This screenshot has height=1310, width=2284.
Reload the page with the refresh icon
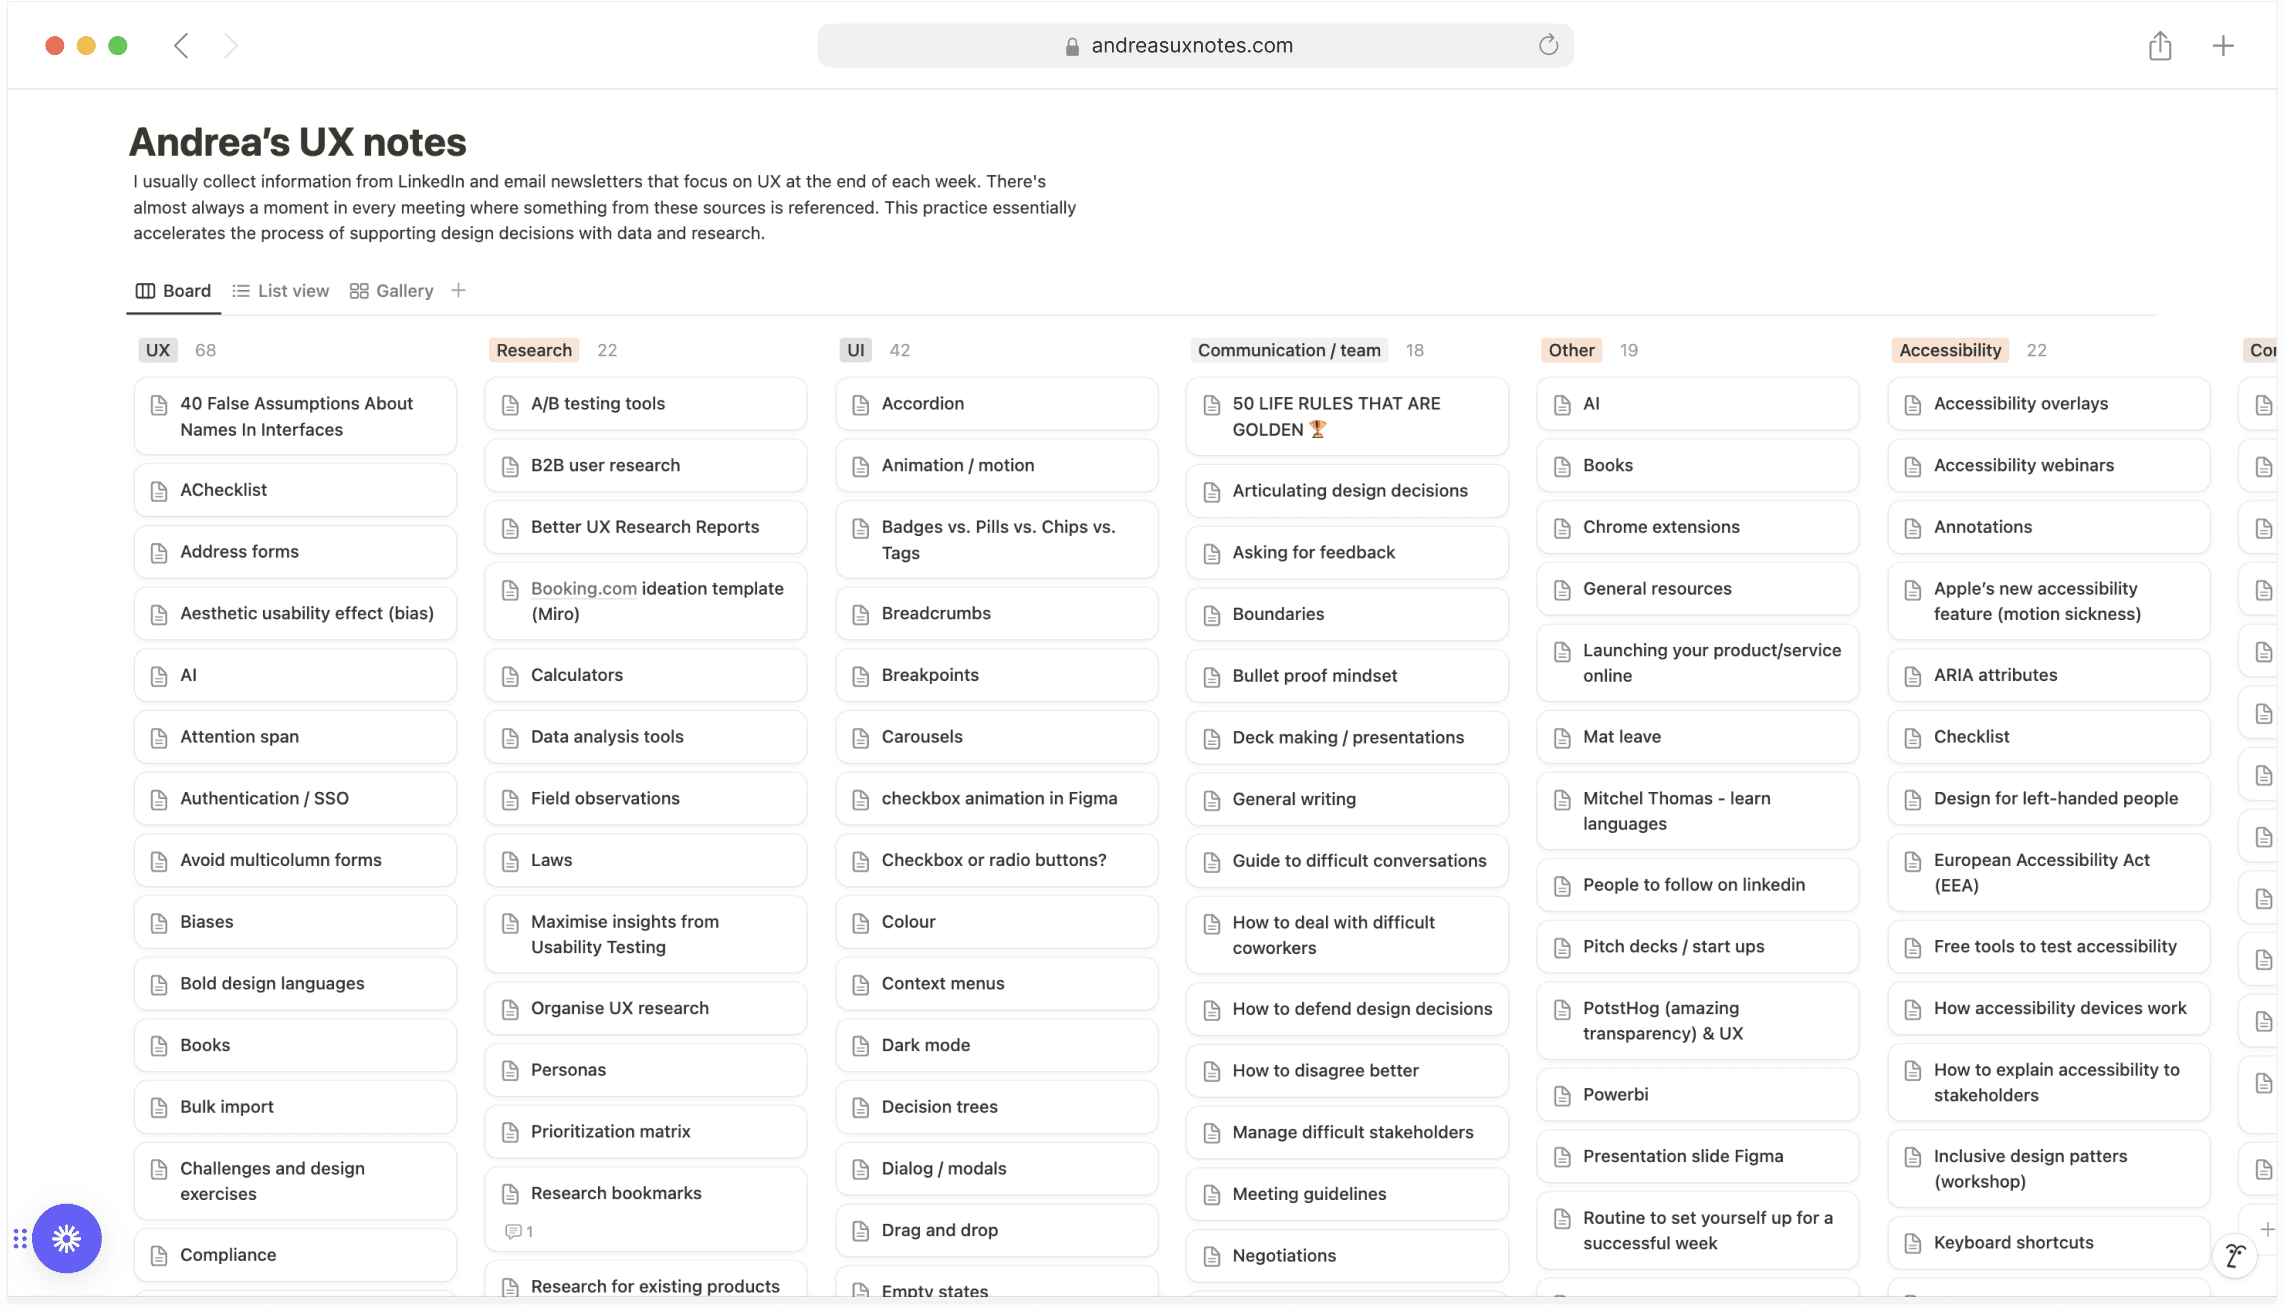pos(1548,45)
